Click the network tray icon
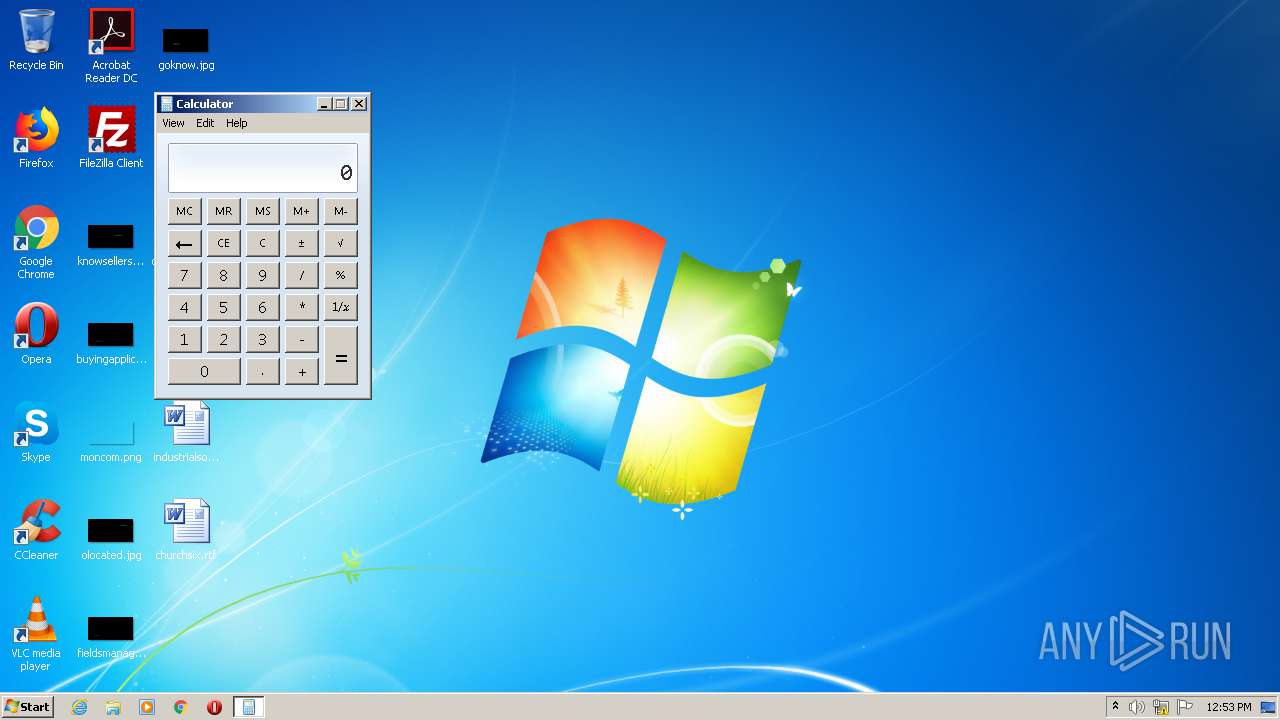The width and height of the screenshot is (1280, 720). click(1161, 707)
